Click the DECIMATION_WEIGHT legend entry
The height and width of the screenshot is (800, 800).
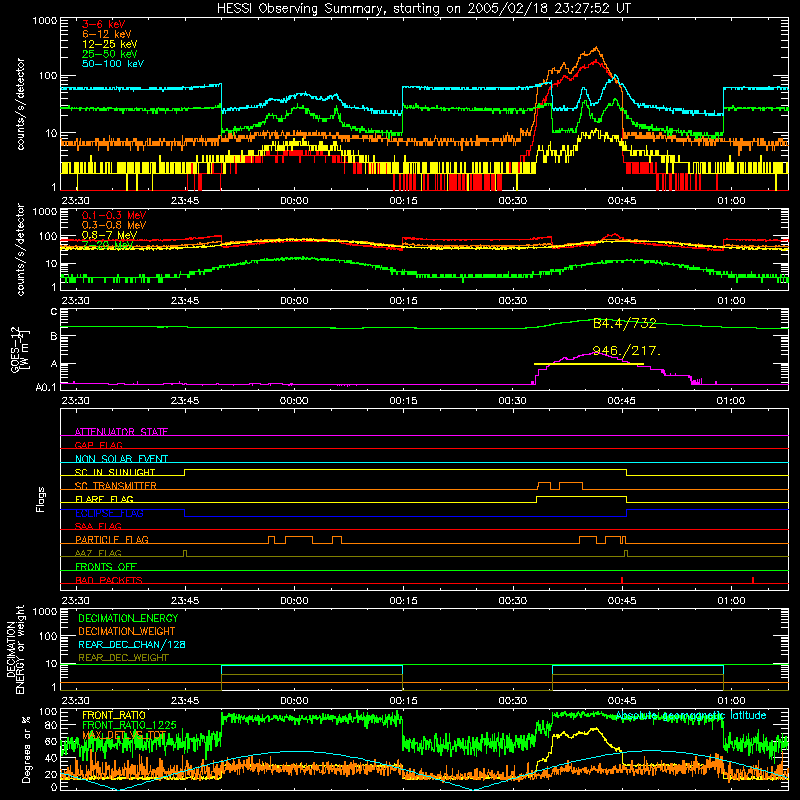(x=127, y=631)
